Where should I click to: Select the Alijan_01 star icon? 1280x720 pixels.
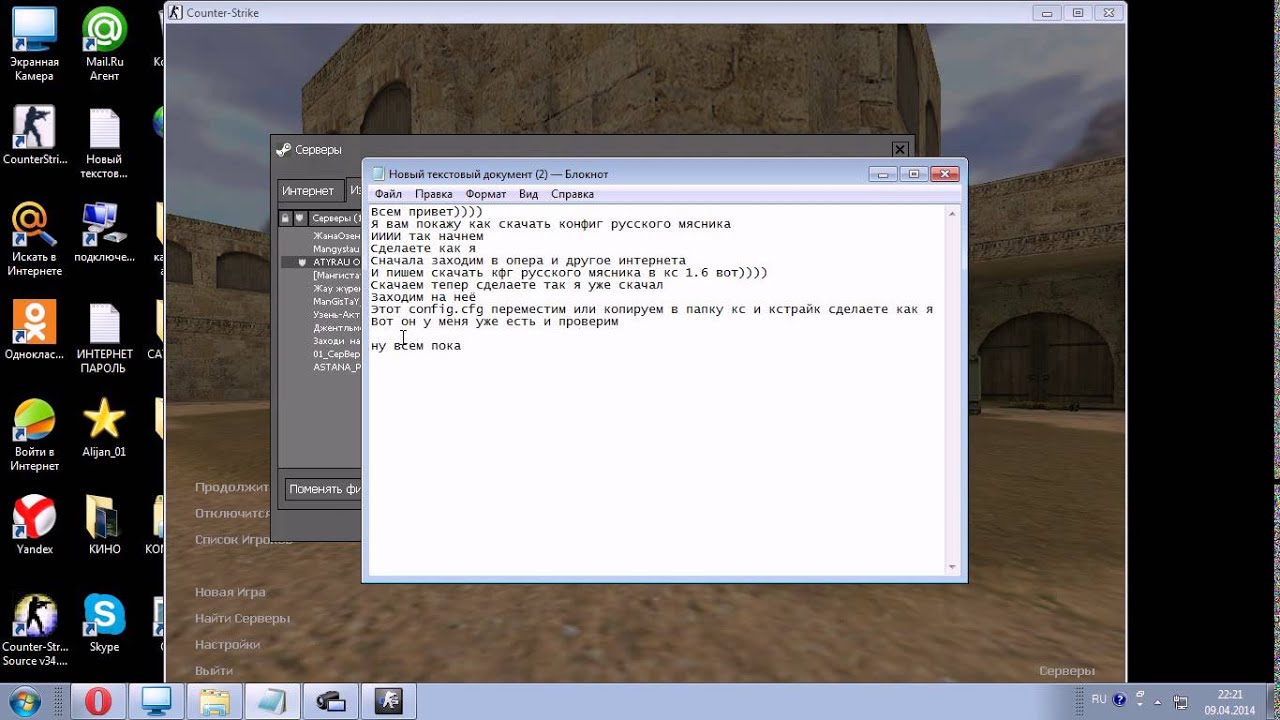pyautogui.click(x=104, y=428)
